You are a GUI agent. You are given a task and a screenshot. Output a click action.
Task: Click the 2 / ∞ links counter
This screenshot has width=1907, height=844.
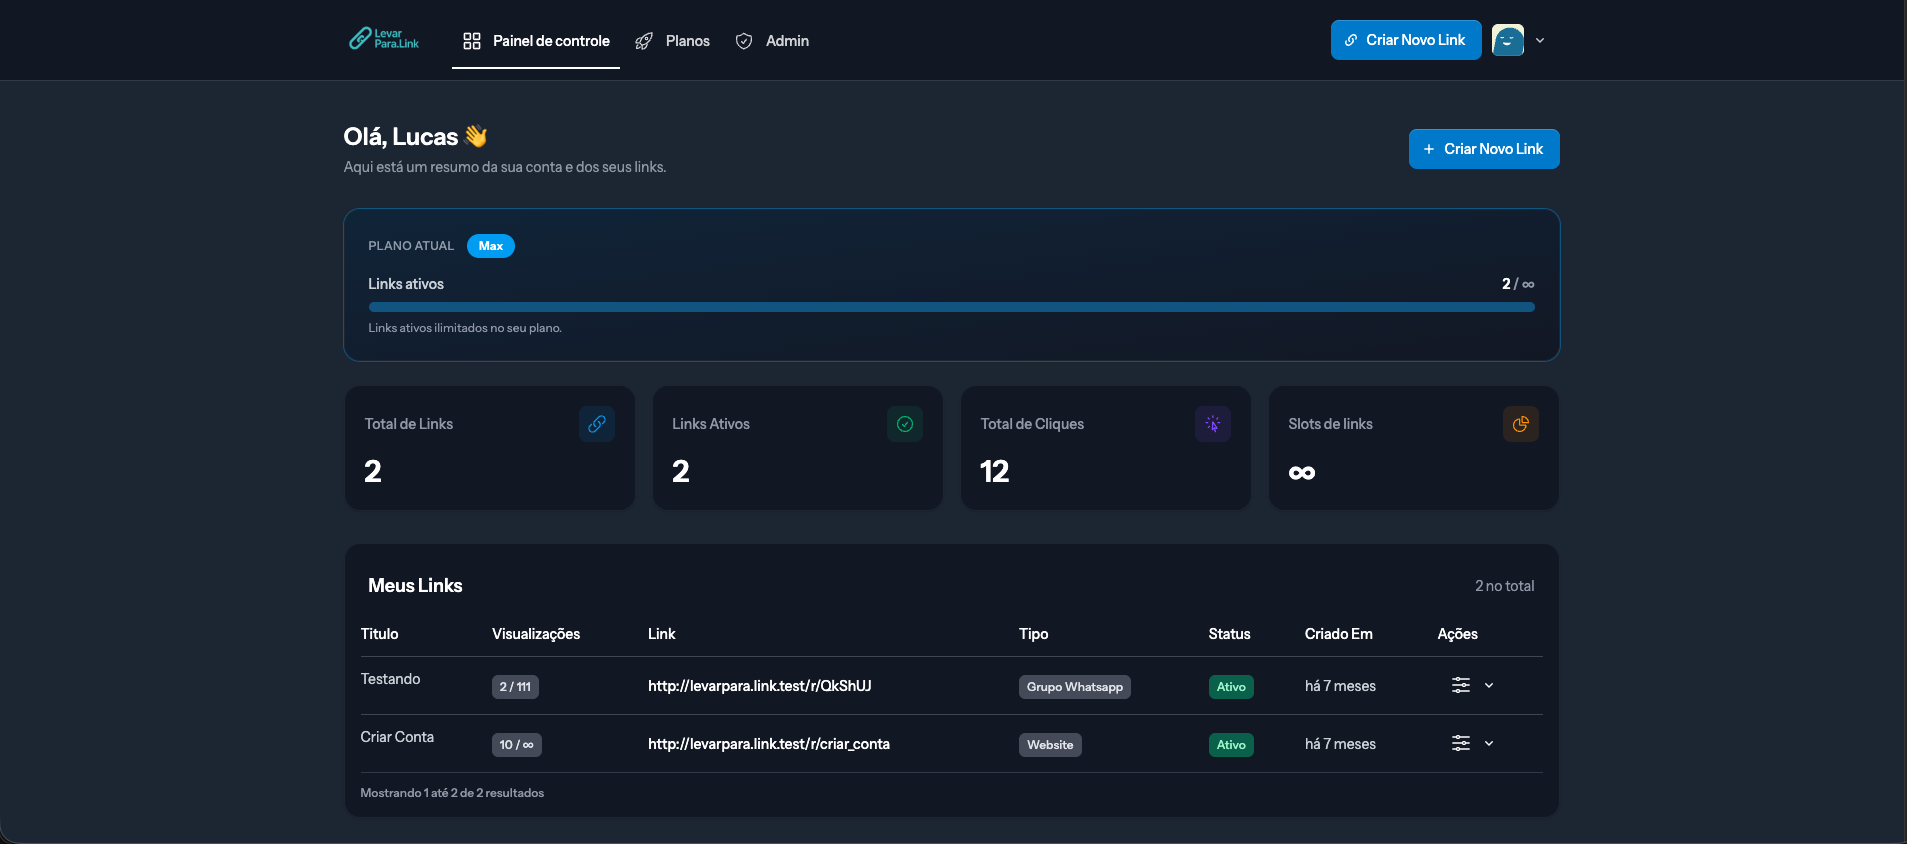tap(1518, 284)
